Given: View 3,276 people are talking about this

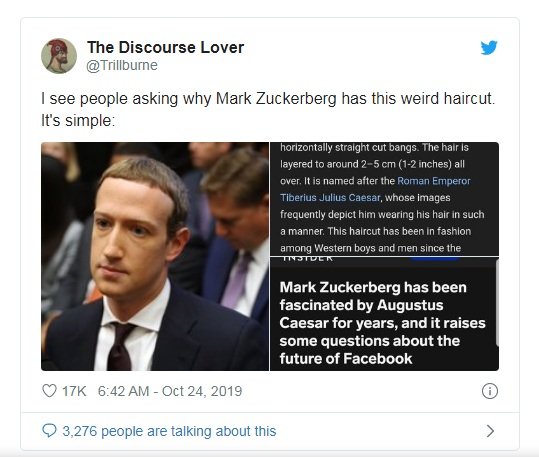Looking at the screenshot, I should click(169, 431).
